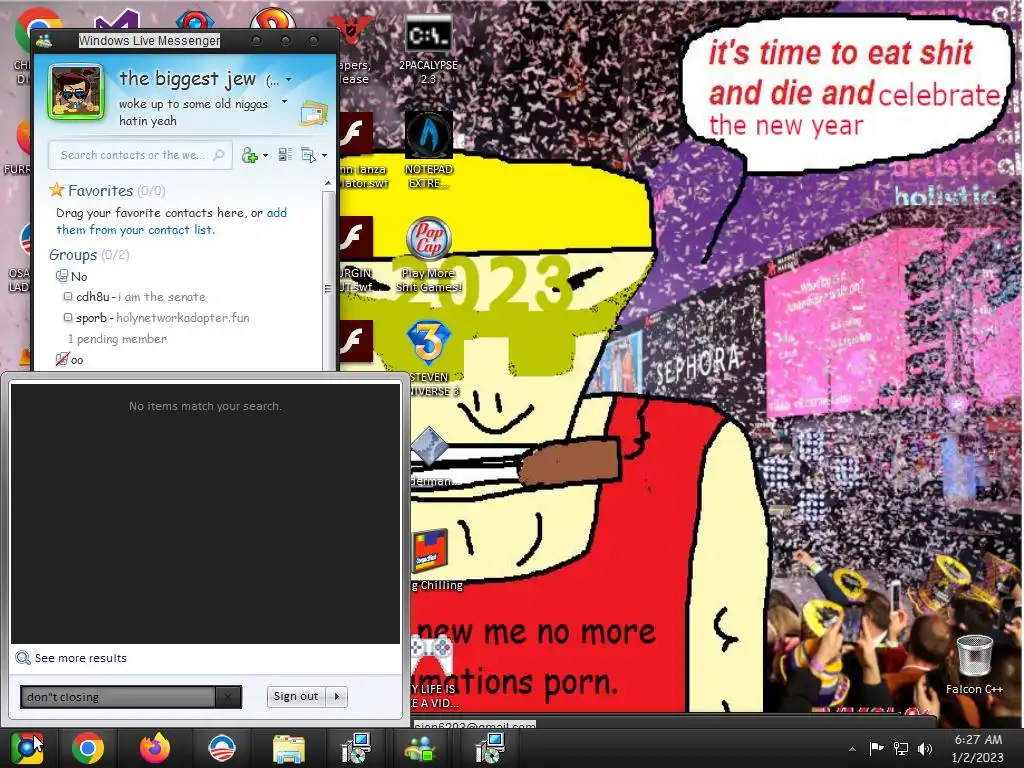This screenshot has height=768, width=1024.
Task: Click the Add a contact icon
Action: click(249, 155)
